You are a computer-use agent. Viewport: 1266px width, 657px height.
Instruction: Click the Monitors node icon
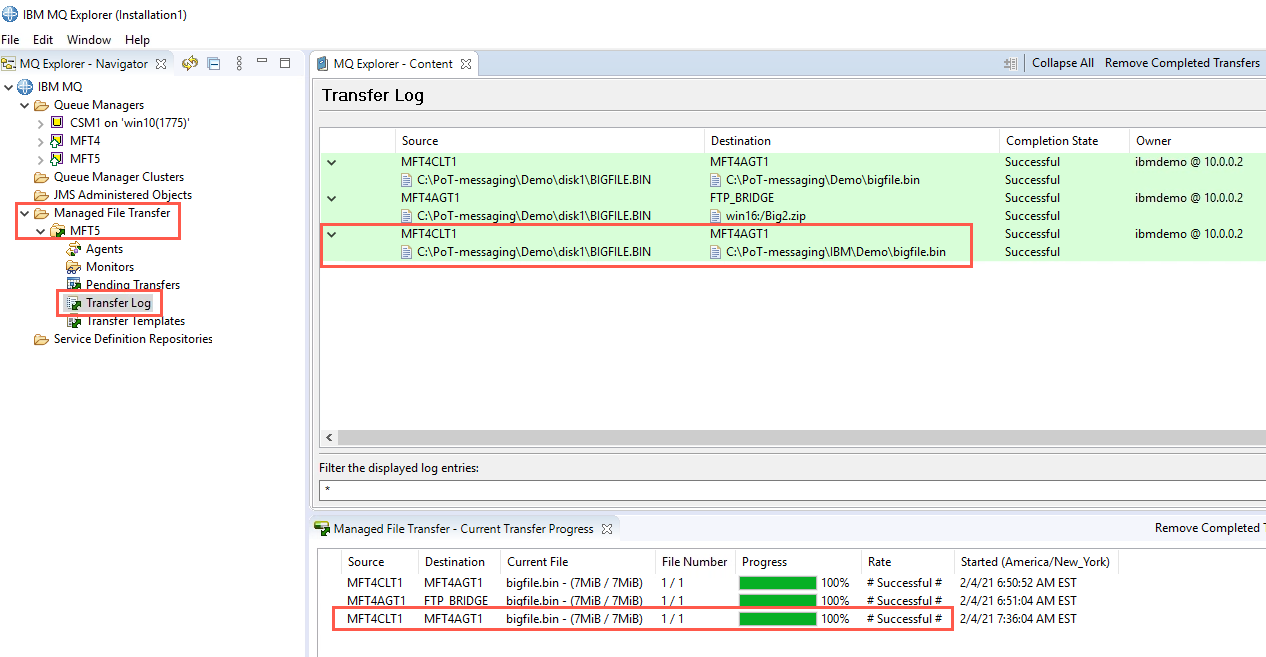[x=73, y=267]
